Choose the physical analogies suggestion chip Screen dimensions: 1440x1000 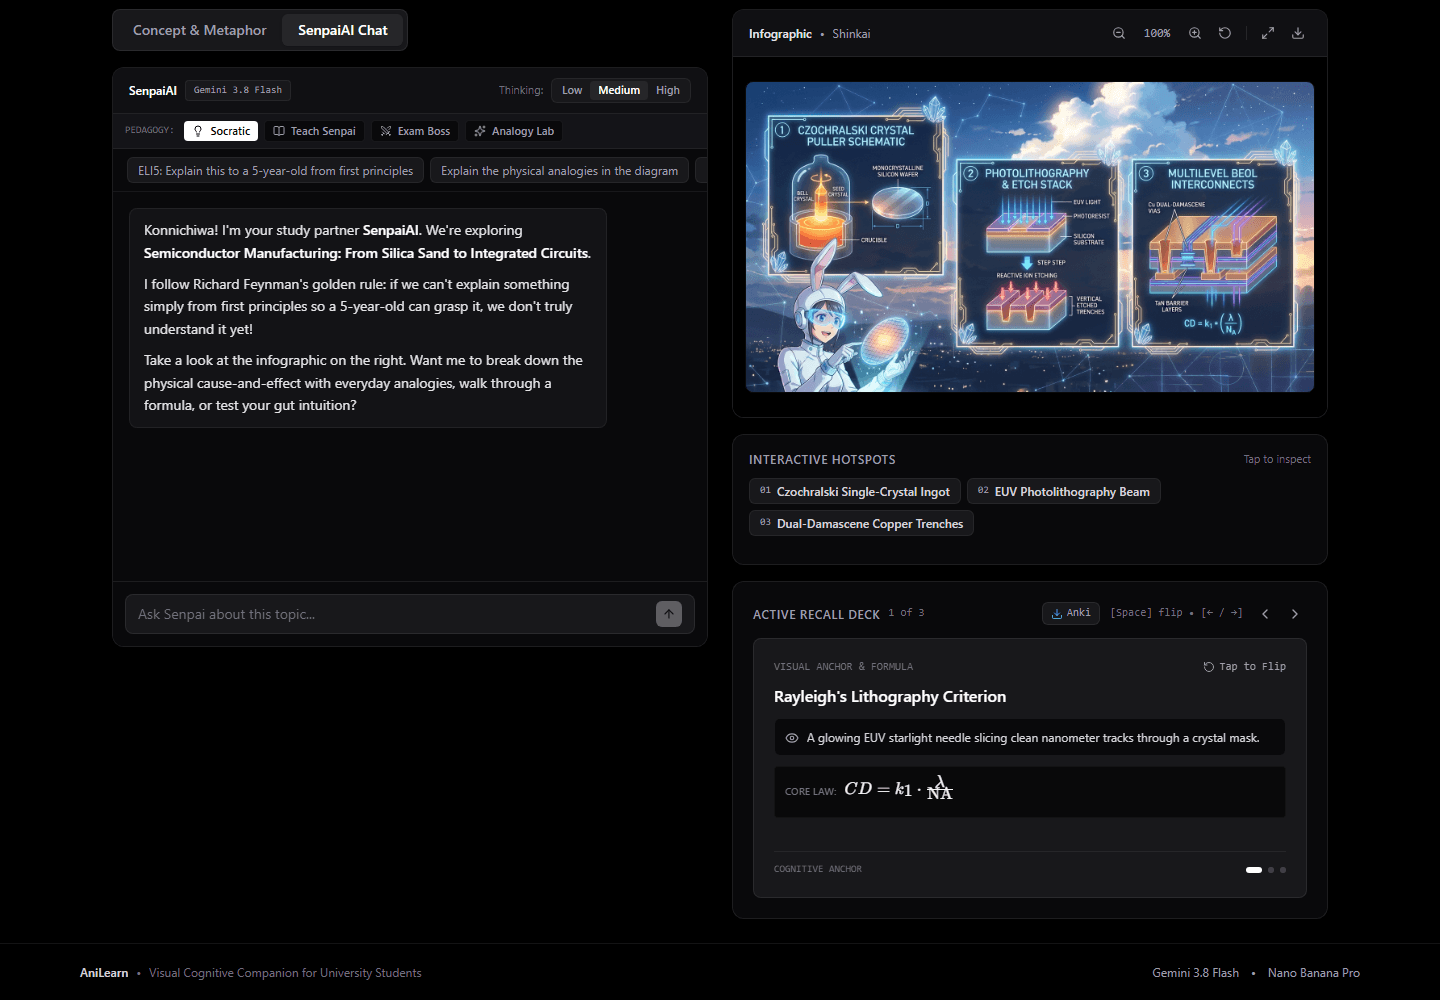(x=560, y=171)
